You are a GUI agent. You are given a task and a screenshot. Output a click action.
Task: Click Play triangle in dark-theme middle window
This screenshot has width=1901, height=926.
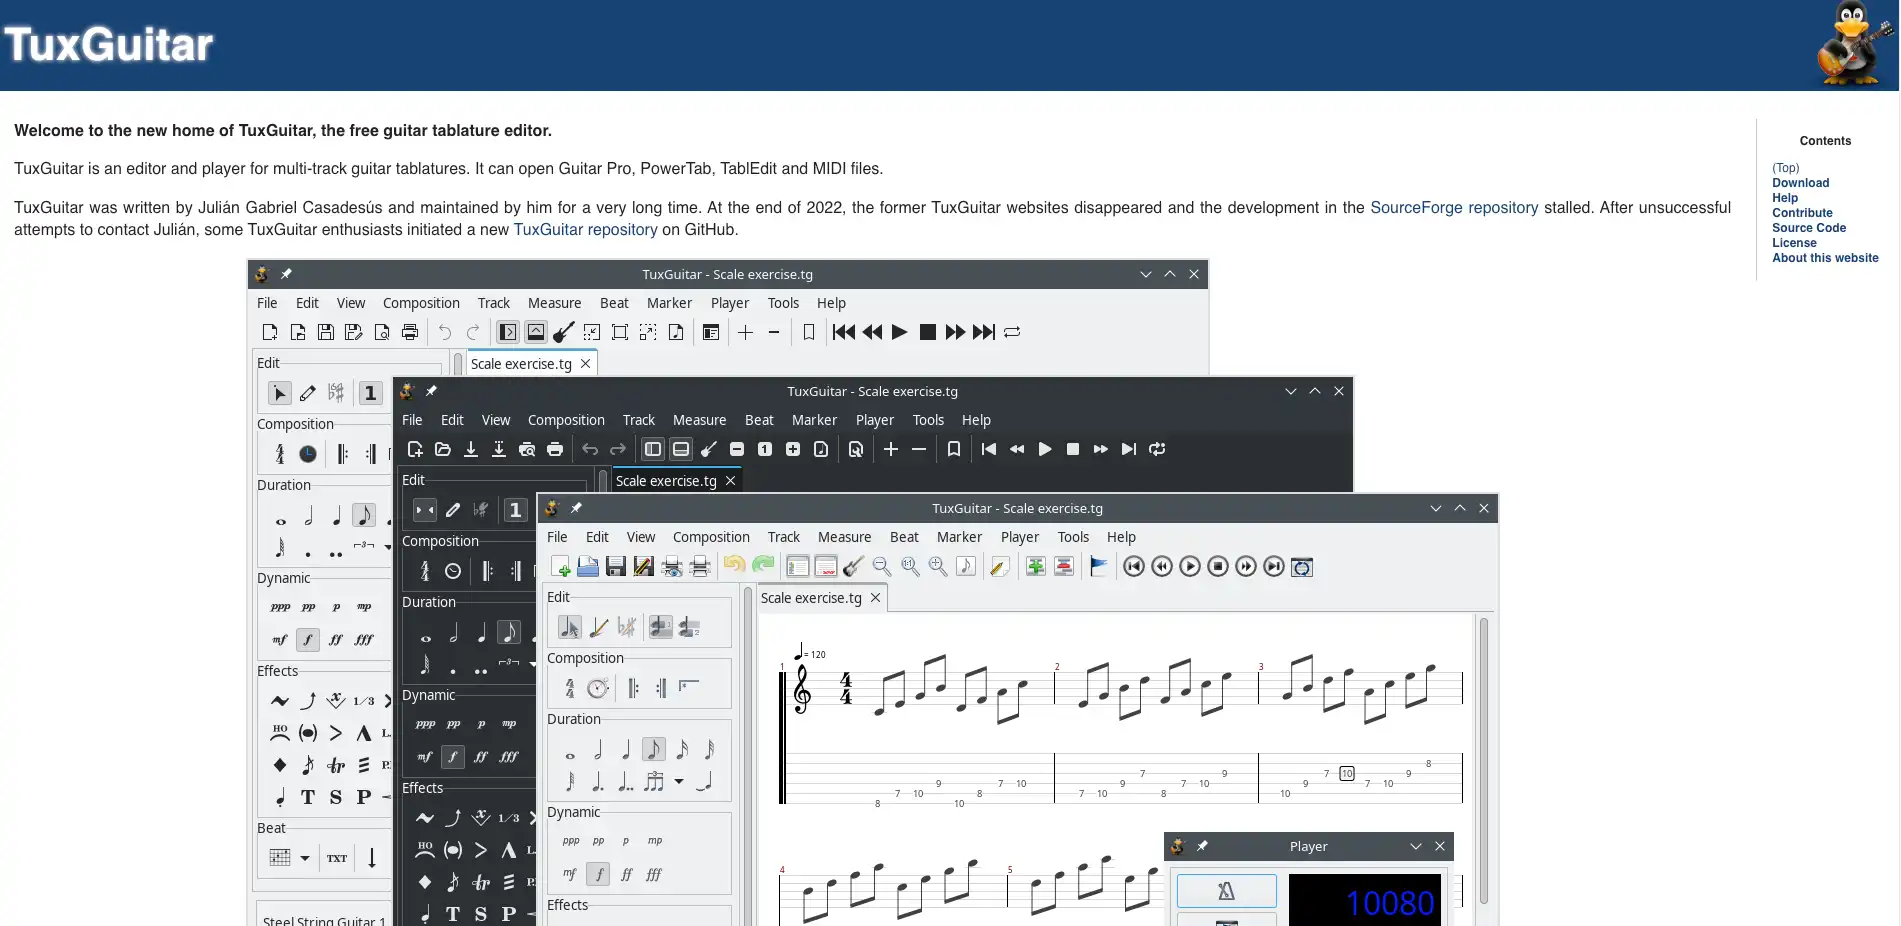point(1045,449)
